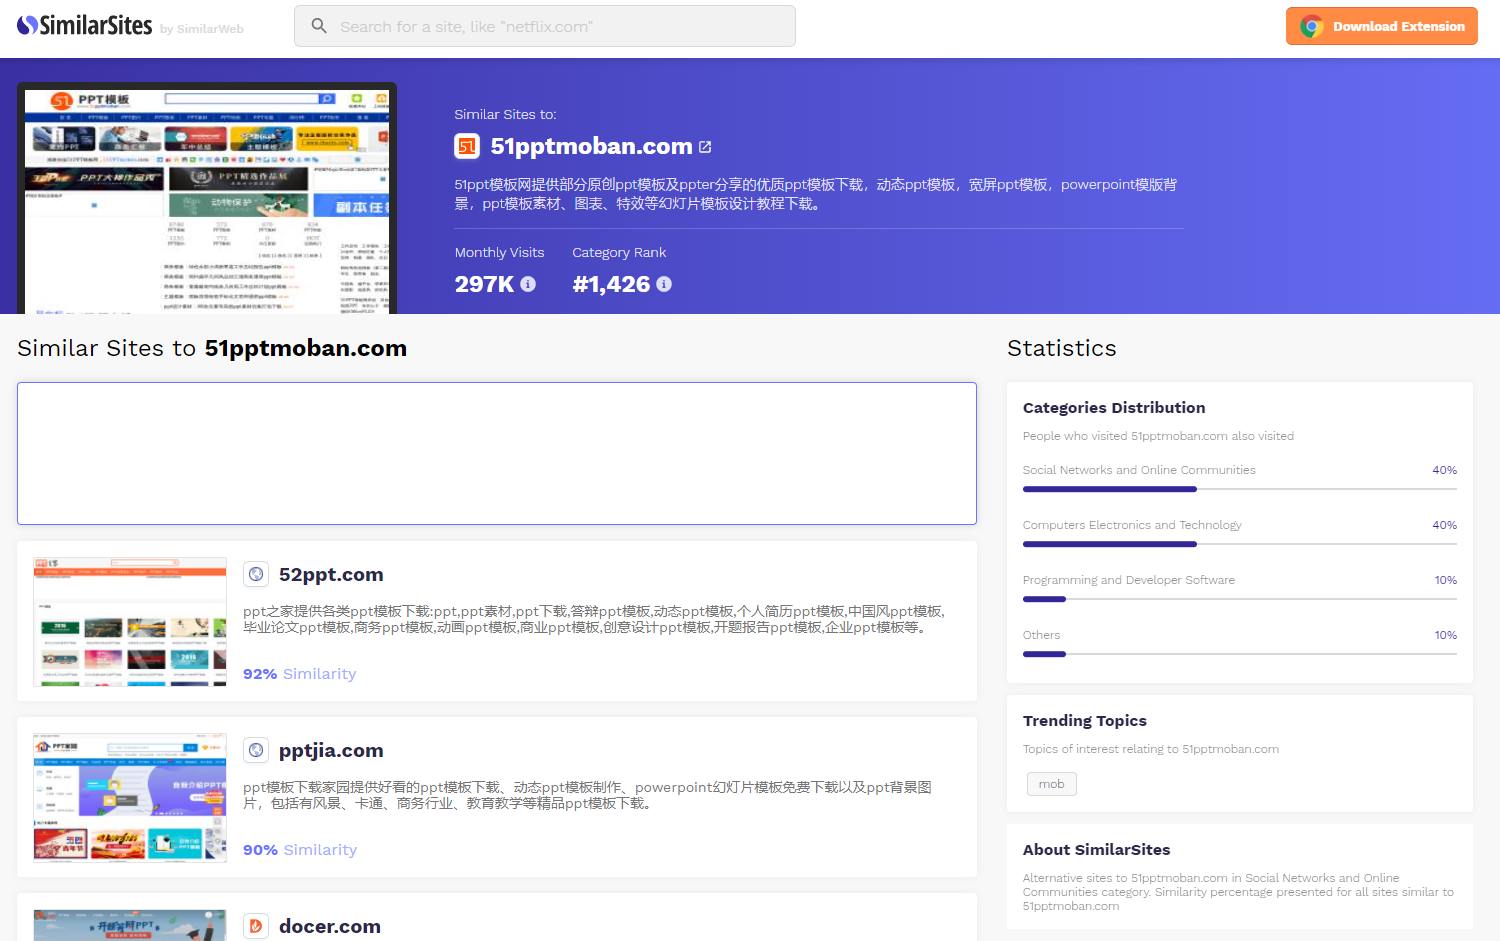Click the Social Networks category progress bar
This screenshot has width=1500, height=941.
click(x=1240, y=489)
